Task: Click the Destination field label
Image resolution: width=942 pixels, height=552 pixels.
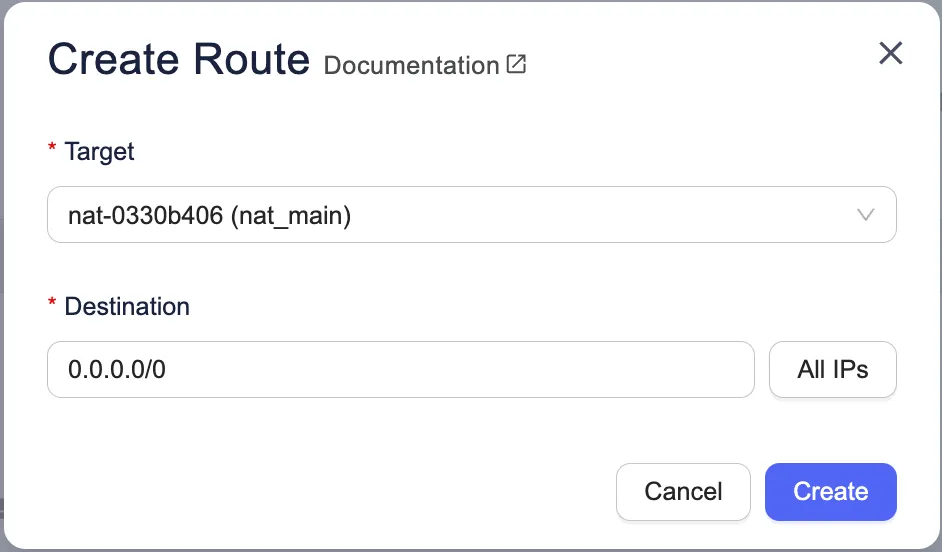Action: tap(127, 306)
